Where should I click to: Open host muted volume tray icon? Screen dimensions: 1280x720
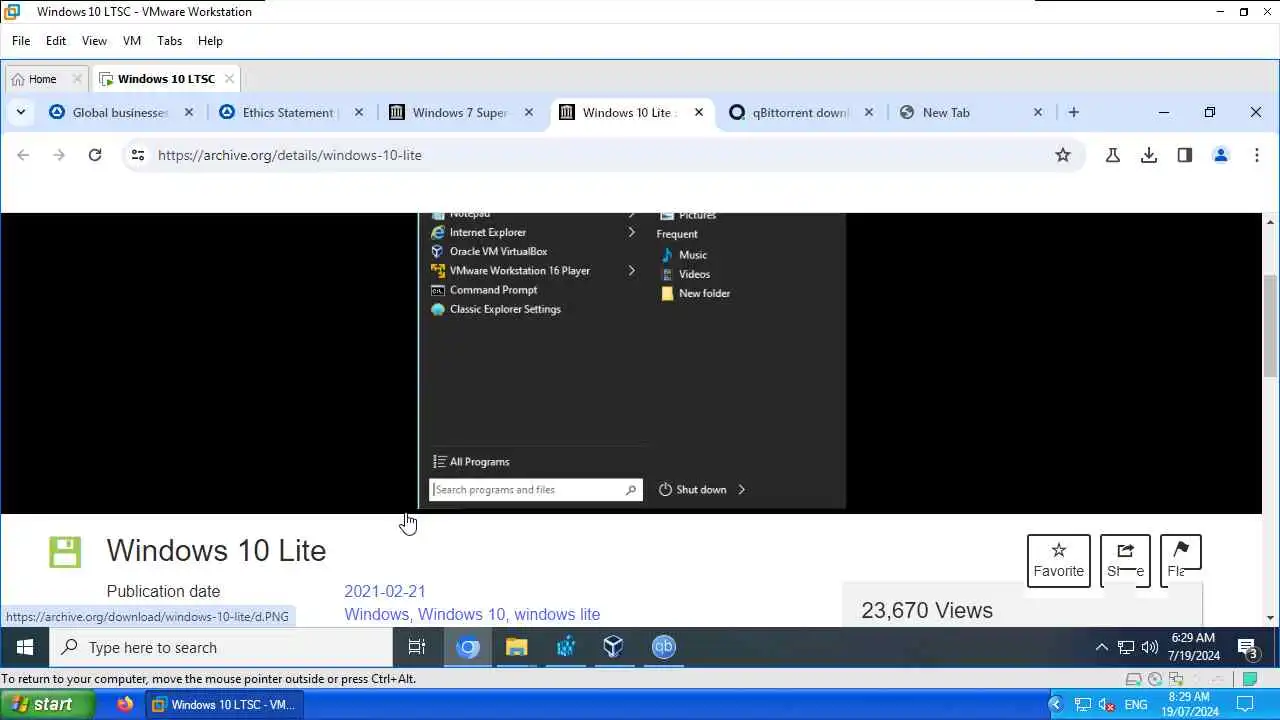(x=1106, y=705)
